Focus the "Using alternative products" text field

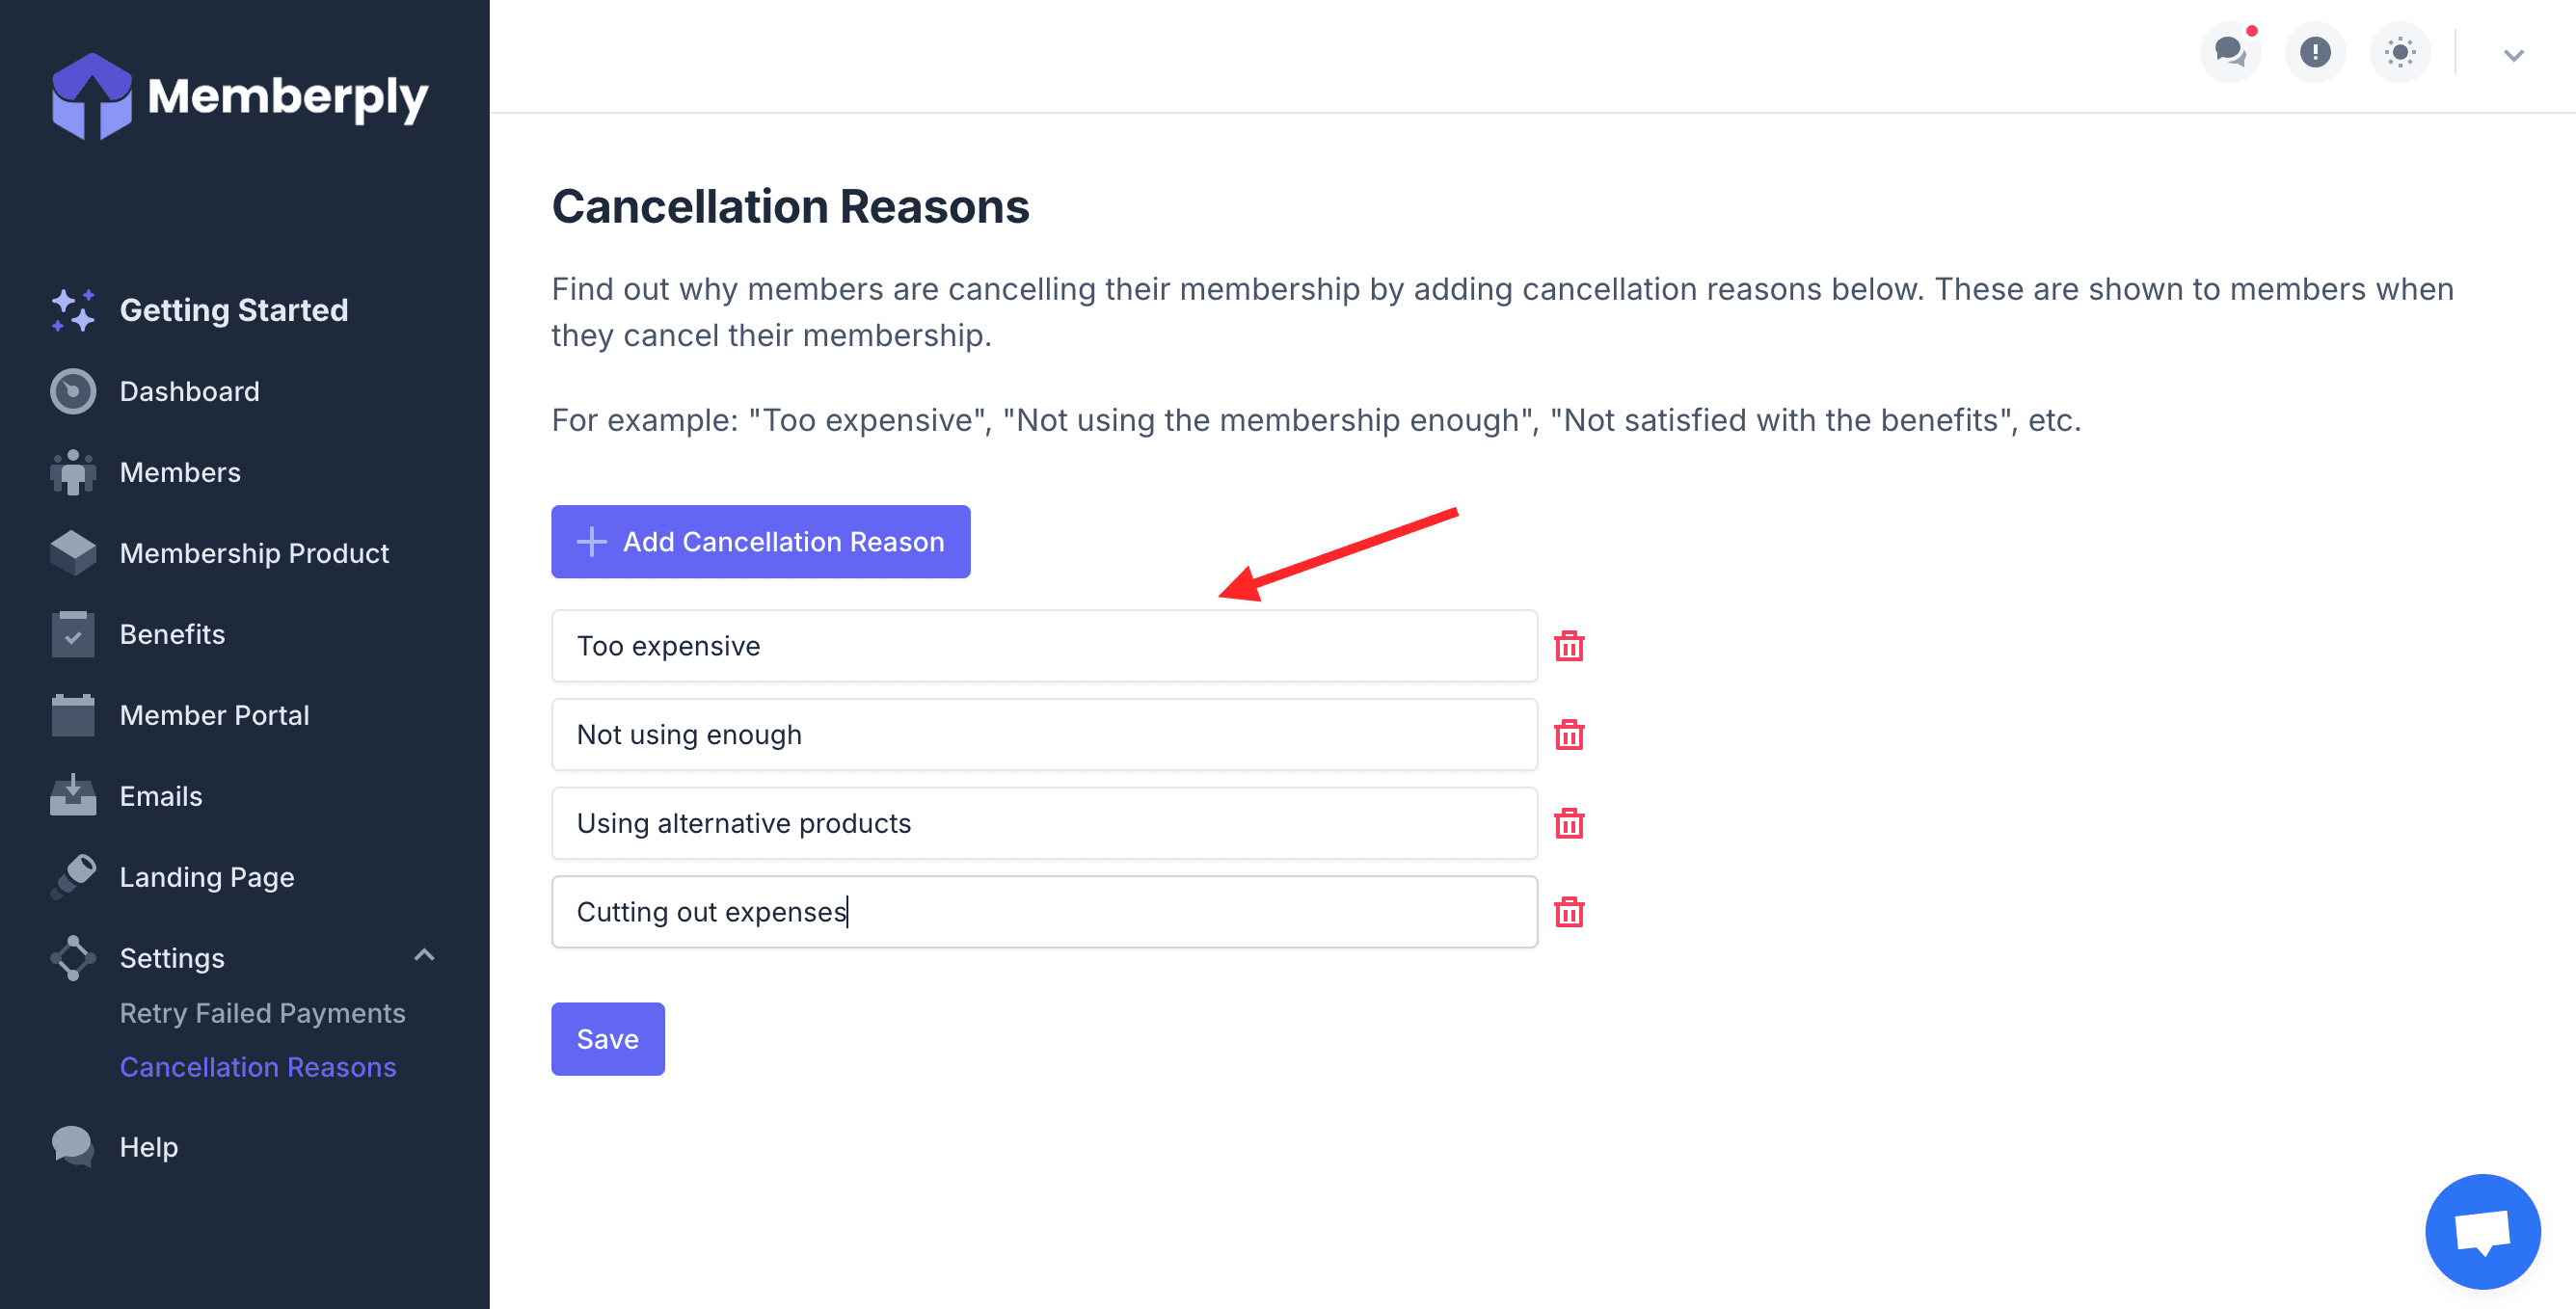tap(1043, 823)
